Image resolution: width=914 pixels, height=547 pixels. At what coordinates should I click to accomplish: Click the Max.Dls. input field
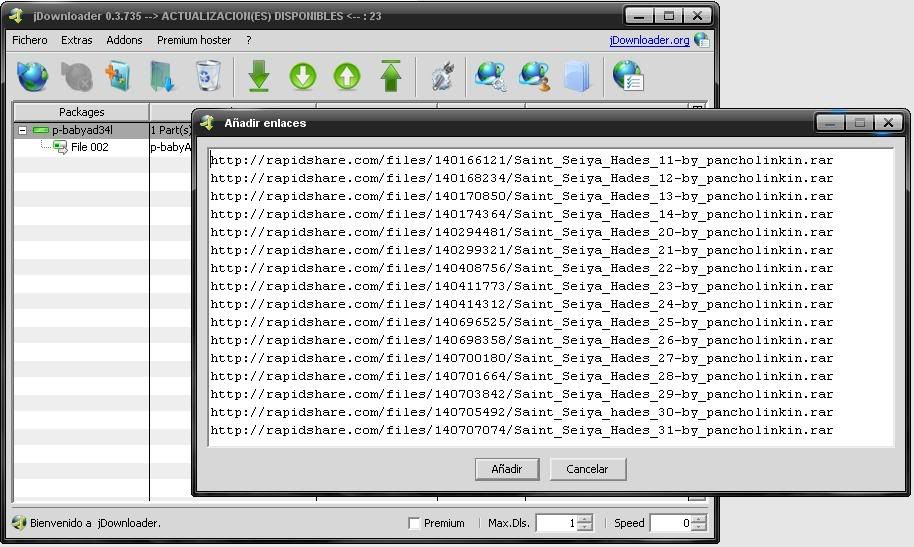(557, 523)
